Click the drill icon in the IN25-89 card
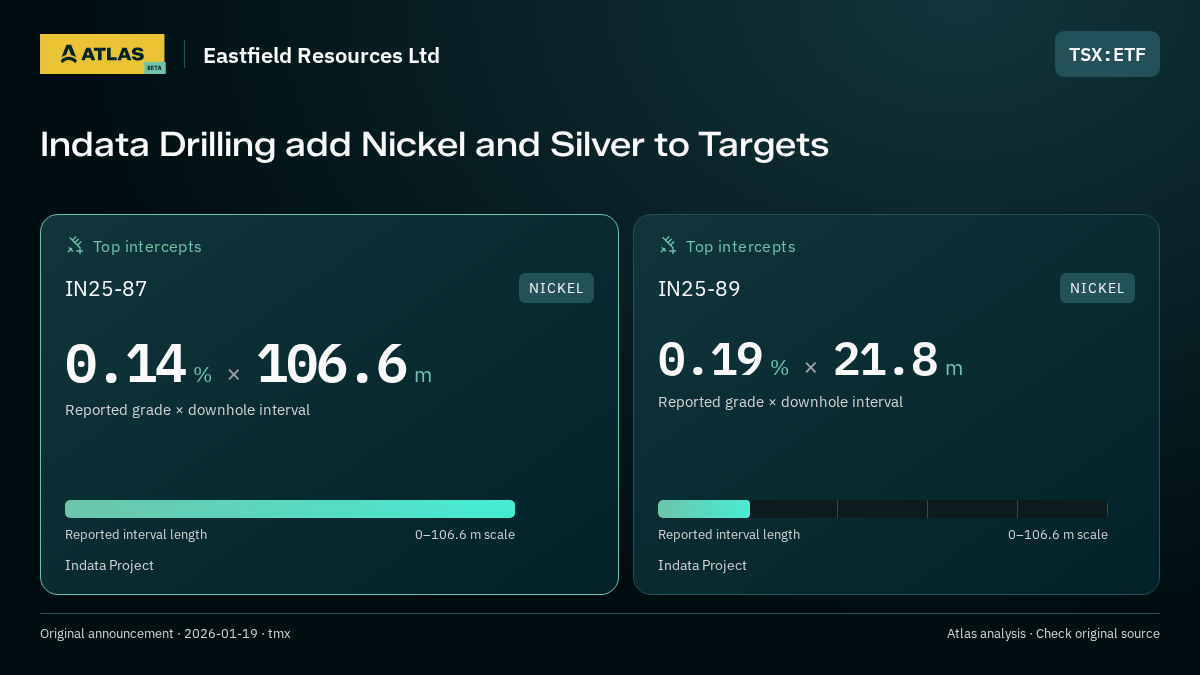Viewport: 1200px width, 675px height. pyautogui.click(x=668, y=245)
